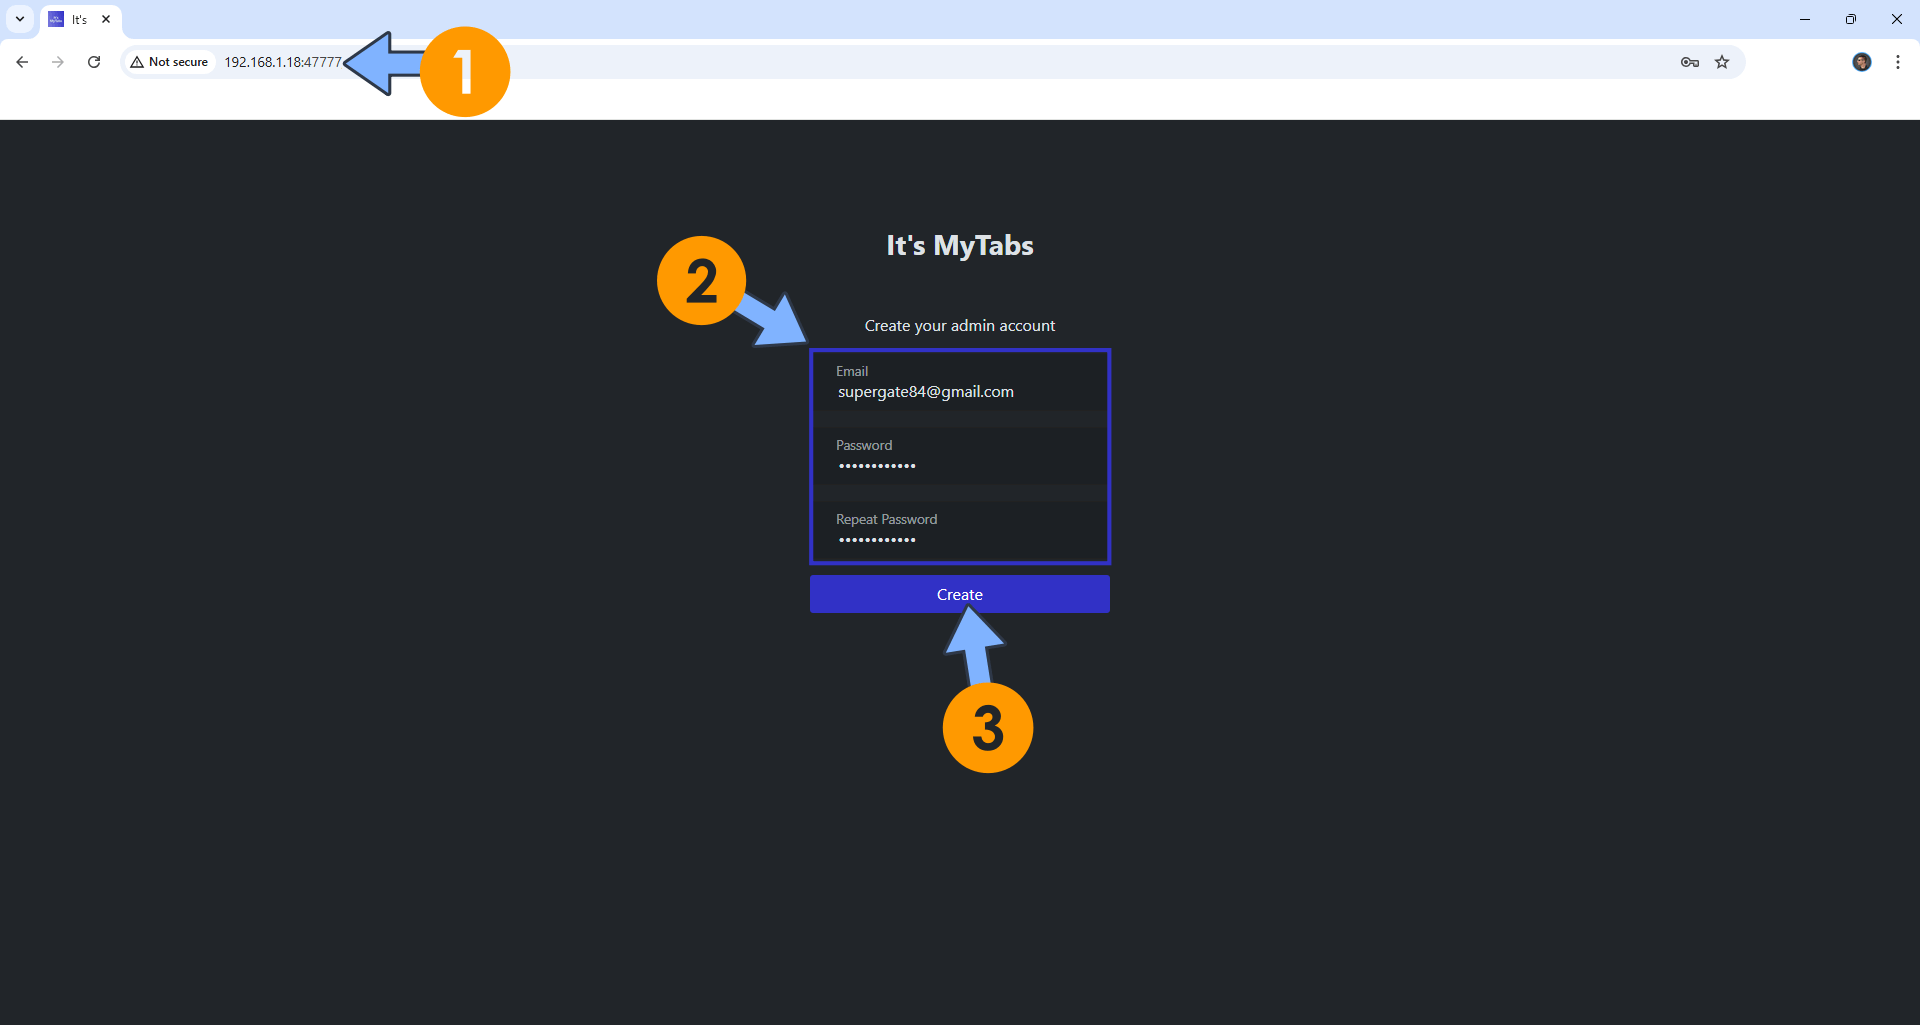Click the Create your admin account heading
1920x1025 pixels.
coord(959,325)
